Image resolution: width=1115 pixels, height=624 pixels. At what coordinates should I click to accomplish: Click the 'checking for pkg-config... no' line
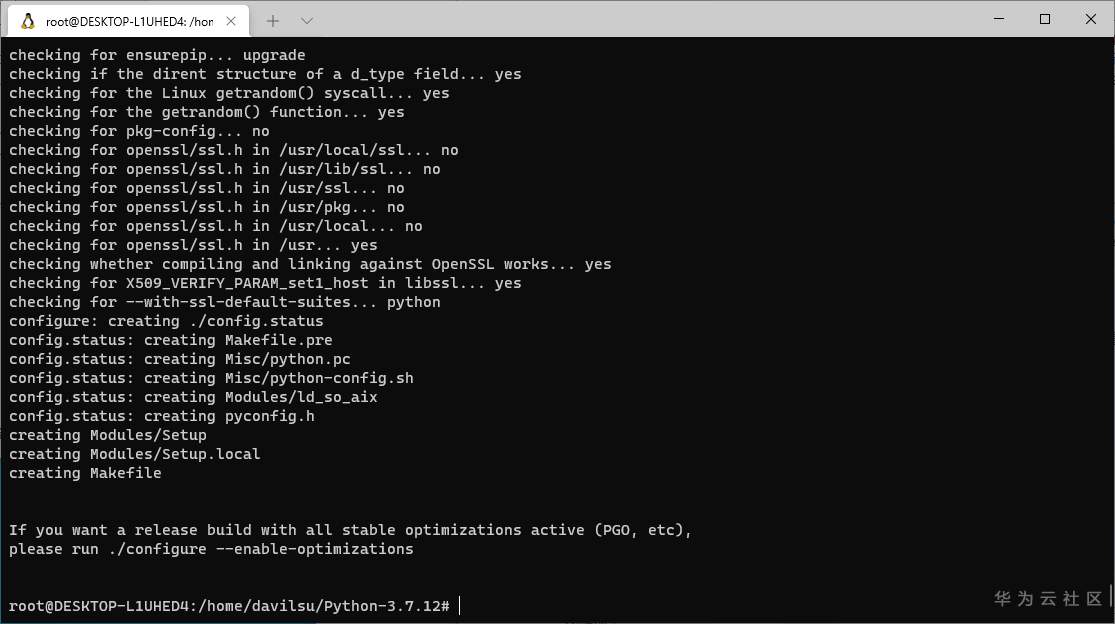[139, 131]
